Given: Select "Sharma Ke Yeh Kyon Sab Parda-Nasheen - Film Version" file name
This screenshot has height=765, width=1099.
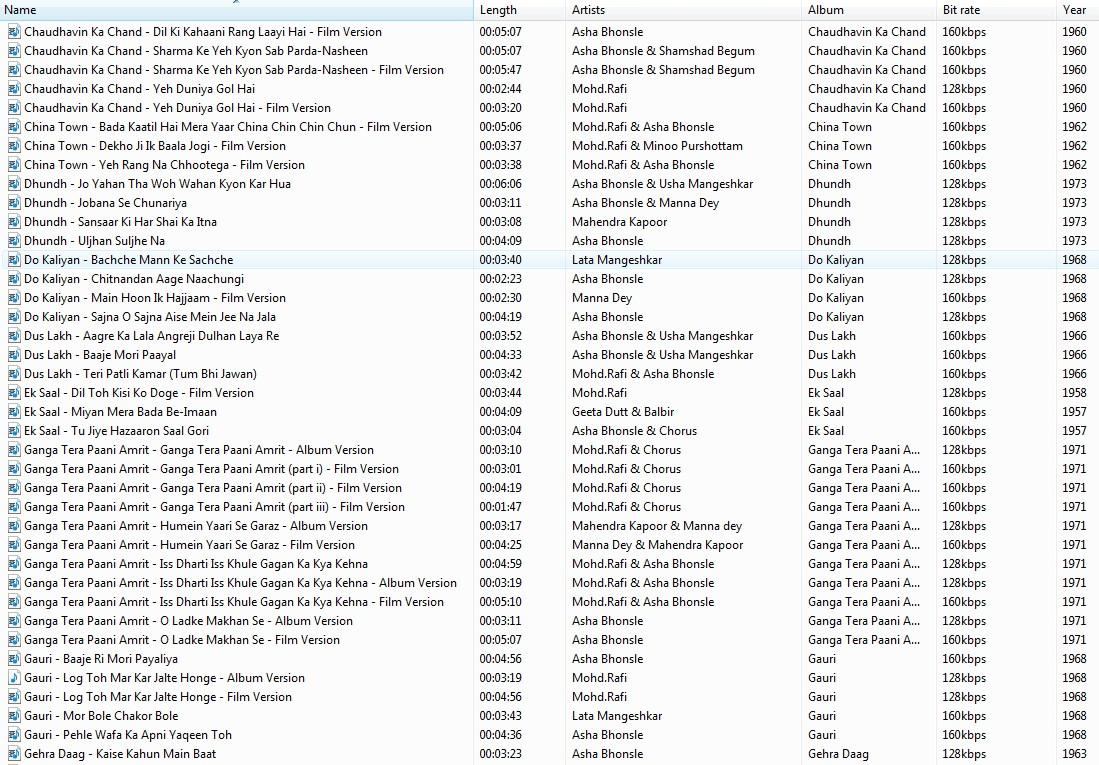Looking at the screenshot, I should pyautogui.click(x=233, y=69).
